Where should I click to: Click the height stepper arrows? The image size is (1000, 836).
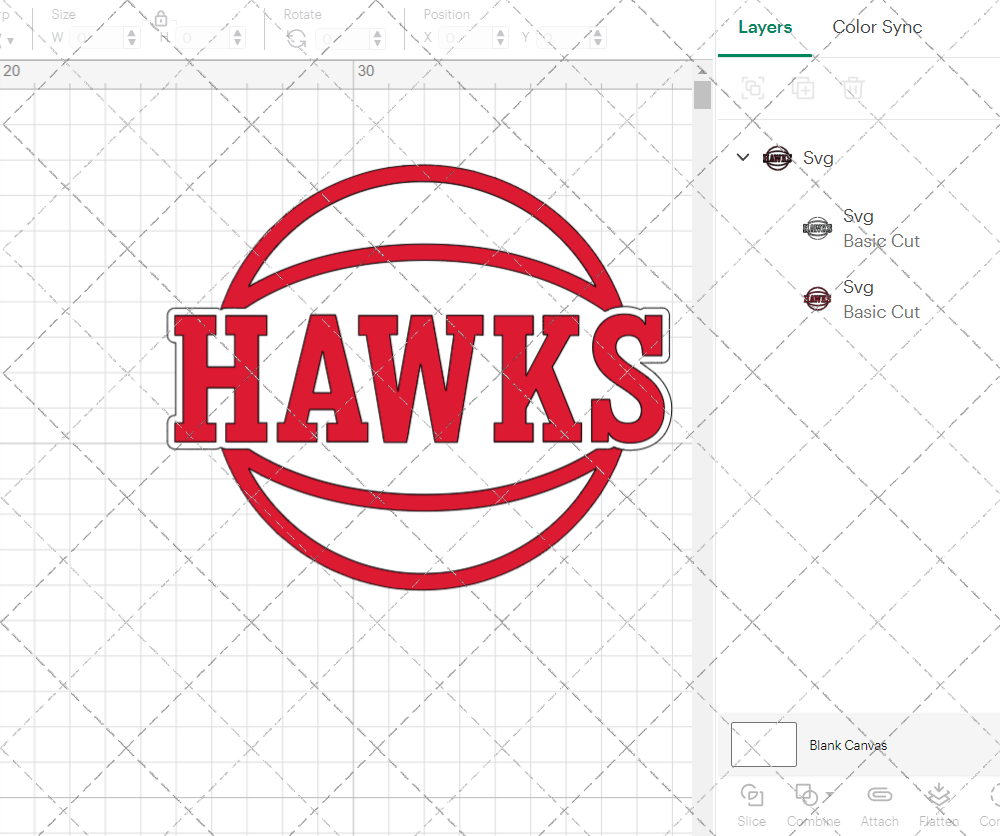pyautogui.click(x=237, y=38)
